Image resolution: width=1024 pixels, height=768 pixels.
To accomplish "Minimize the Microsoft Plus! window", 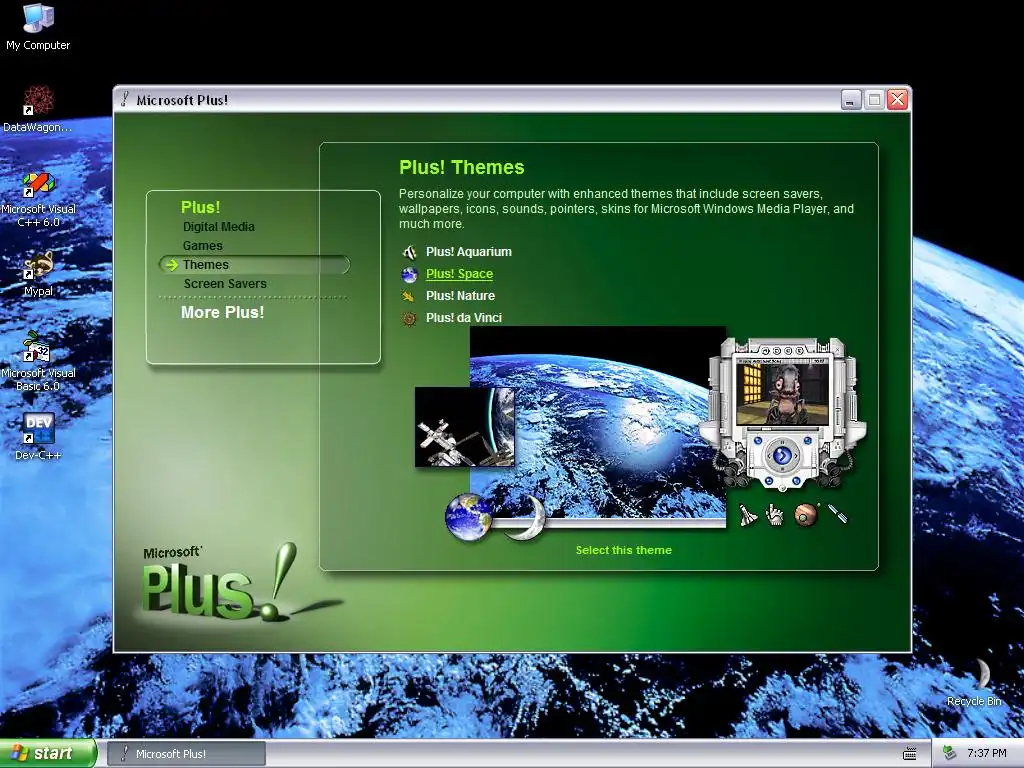I will (851, 100).
